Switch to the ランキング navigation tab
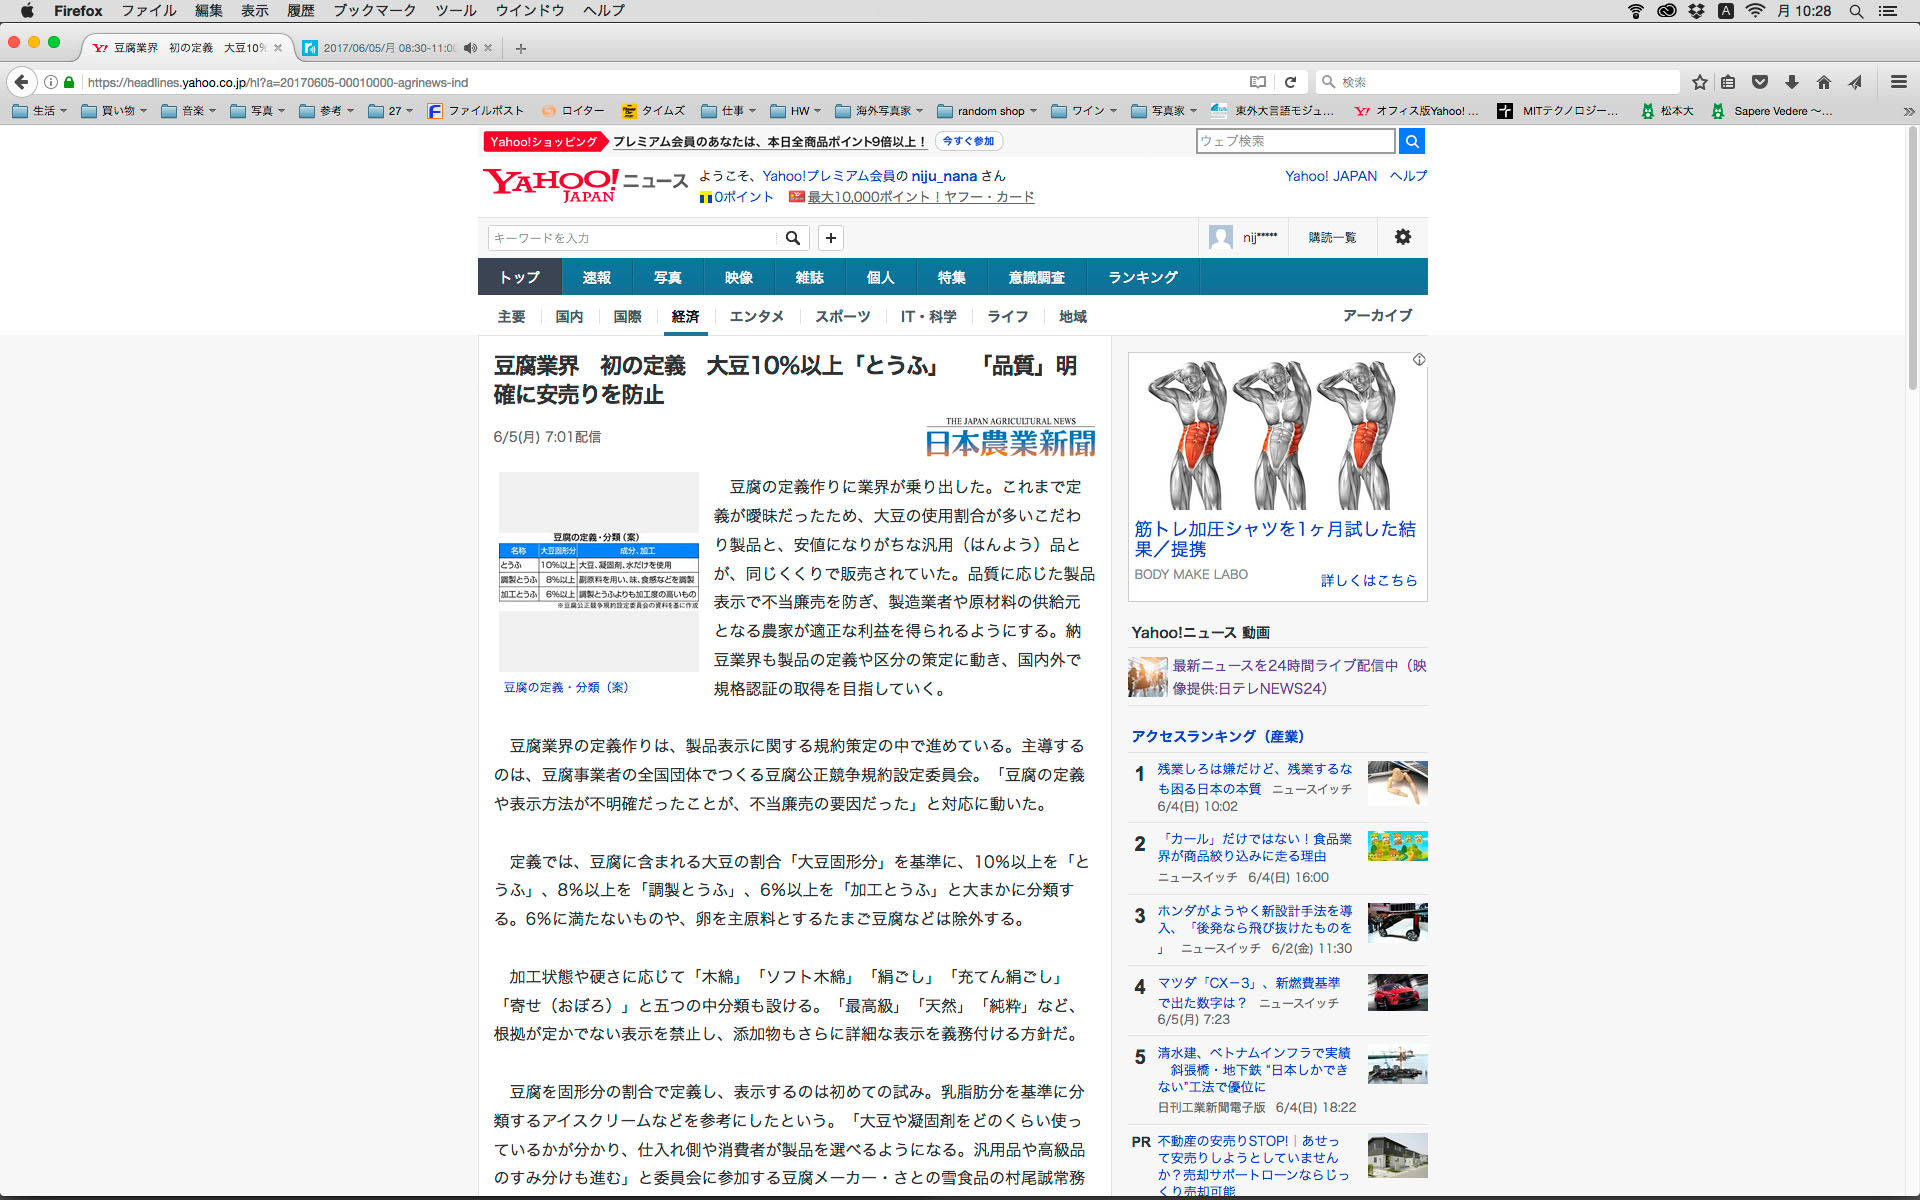1920x1200 pixels. pyautogui.click(x=1142, y=277)
